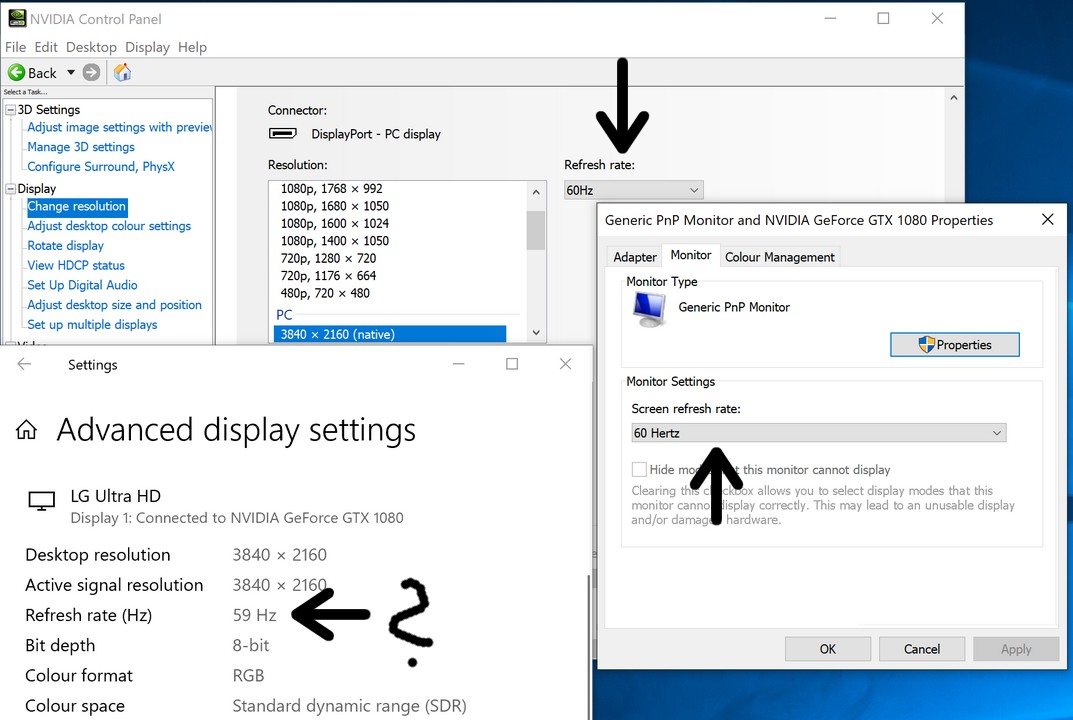Collapse the Display tree node
The width and height of the screenshot is (1073, 720).
[10, 188]
